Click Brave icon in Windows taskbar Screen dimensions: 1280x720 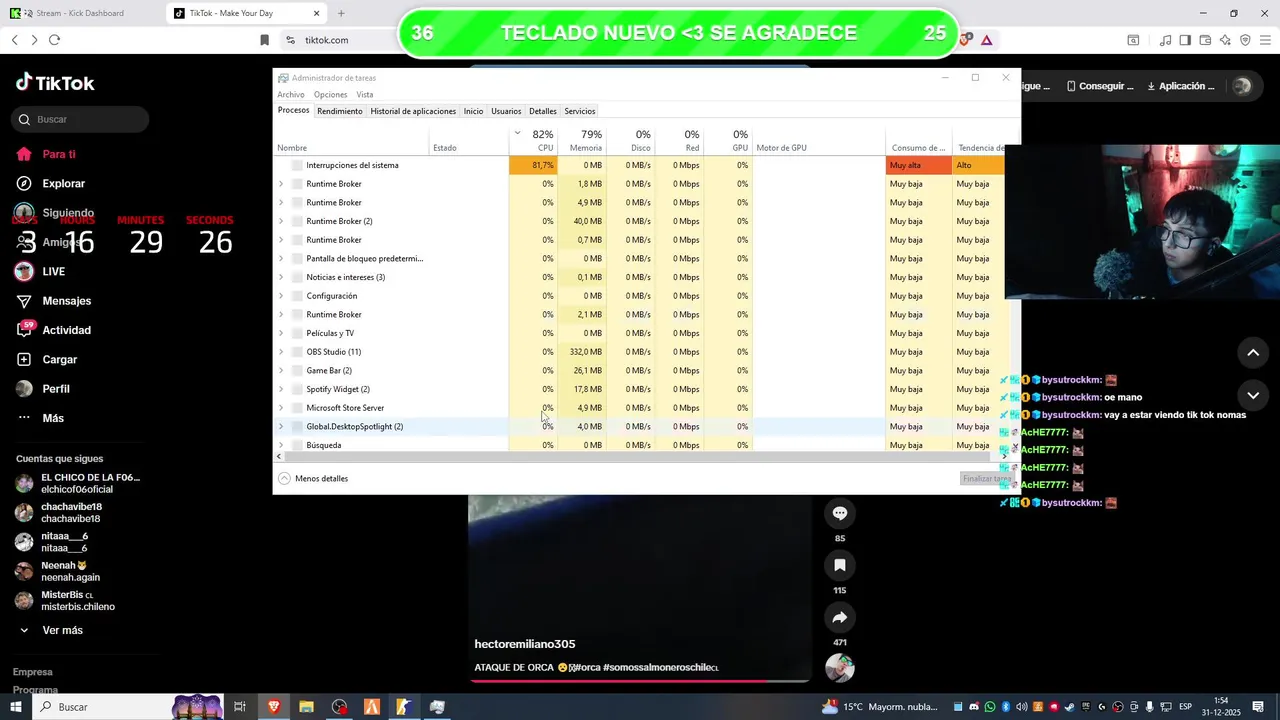coord(273,707)
